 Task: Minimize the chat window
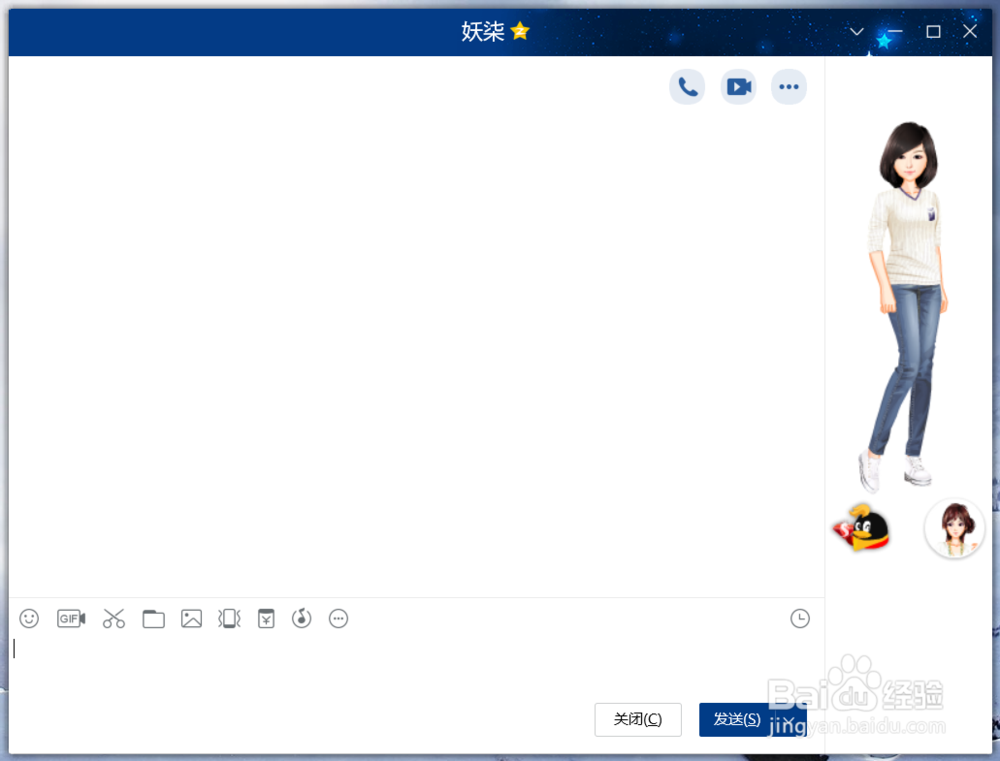click(895, 31)
